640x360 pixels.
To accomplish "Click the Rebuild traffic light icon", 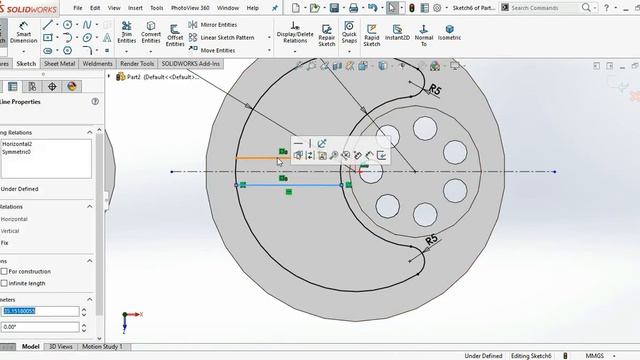I will [411, 8].
